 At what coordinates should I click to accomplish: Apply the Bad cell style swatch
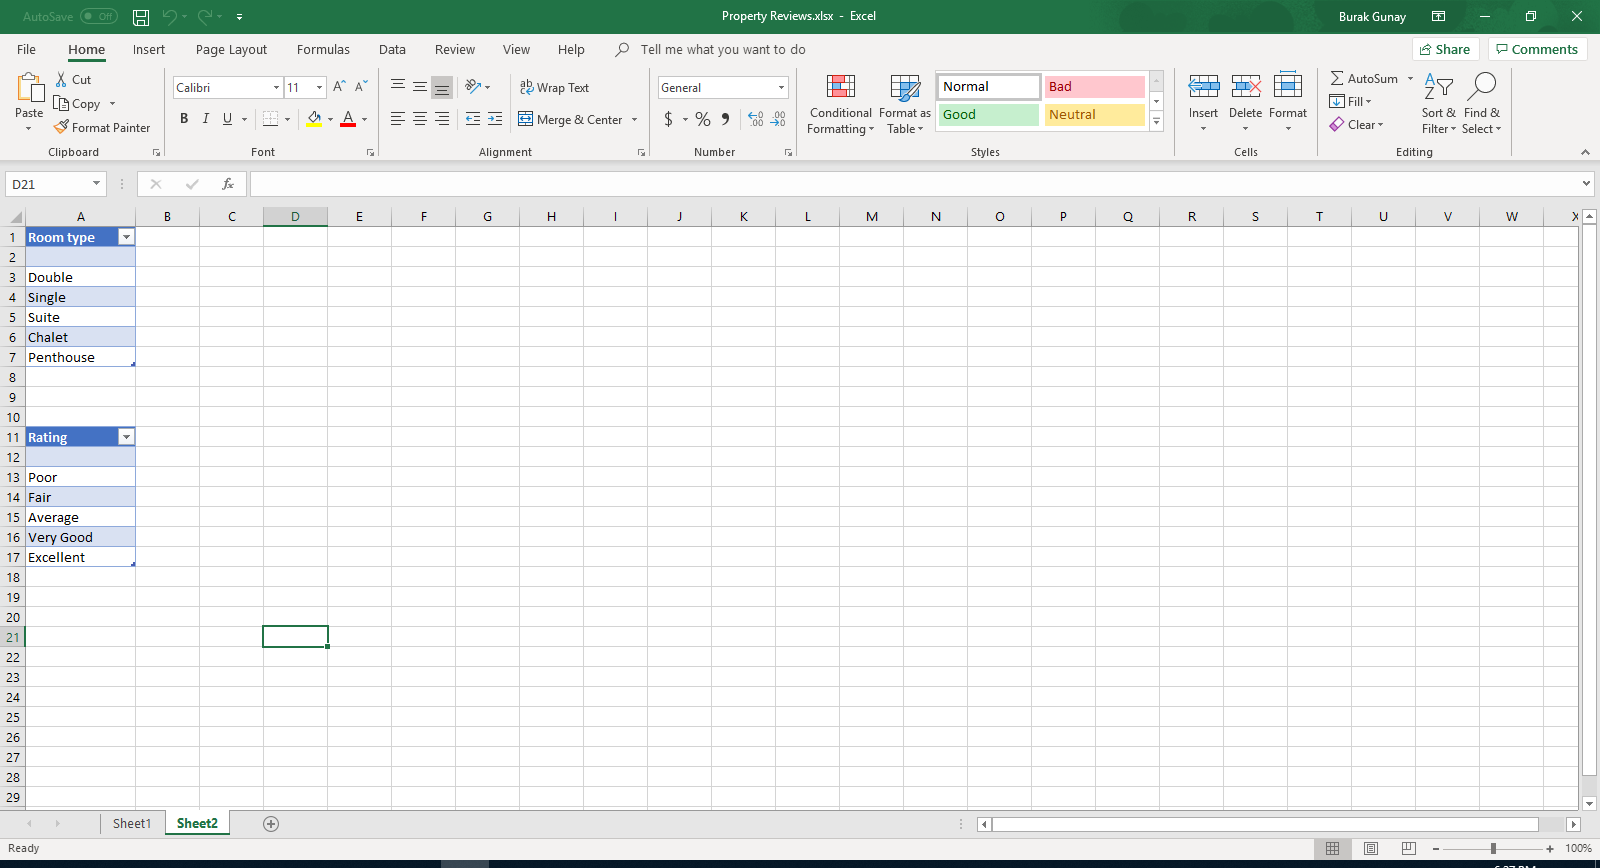[1094, 87]
